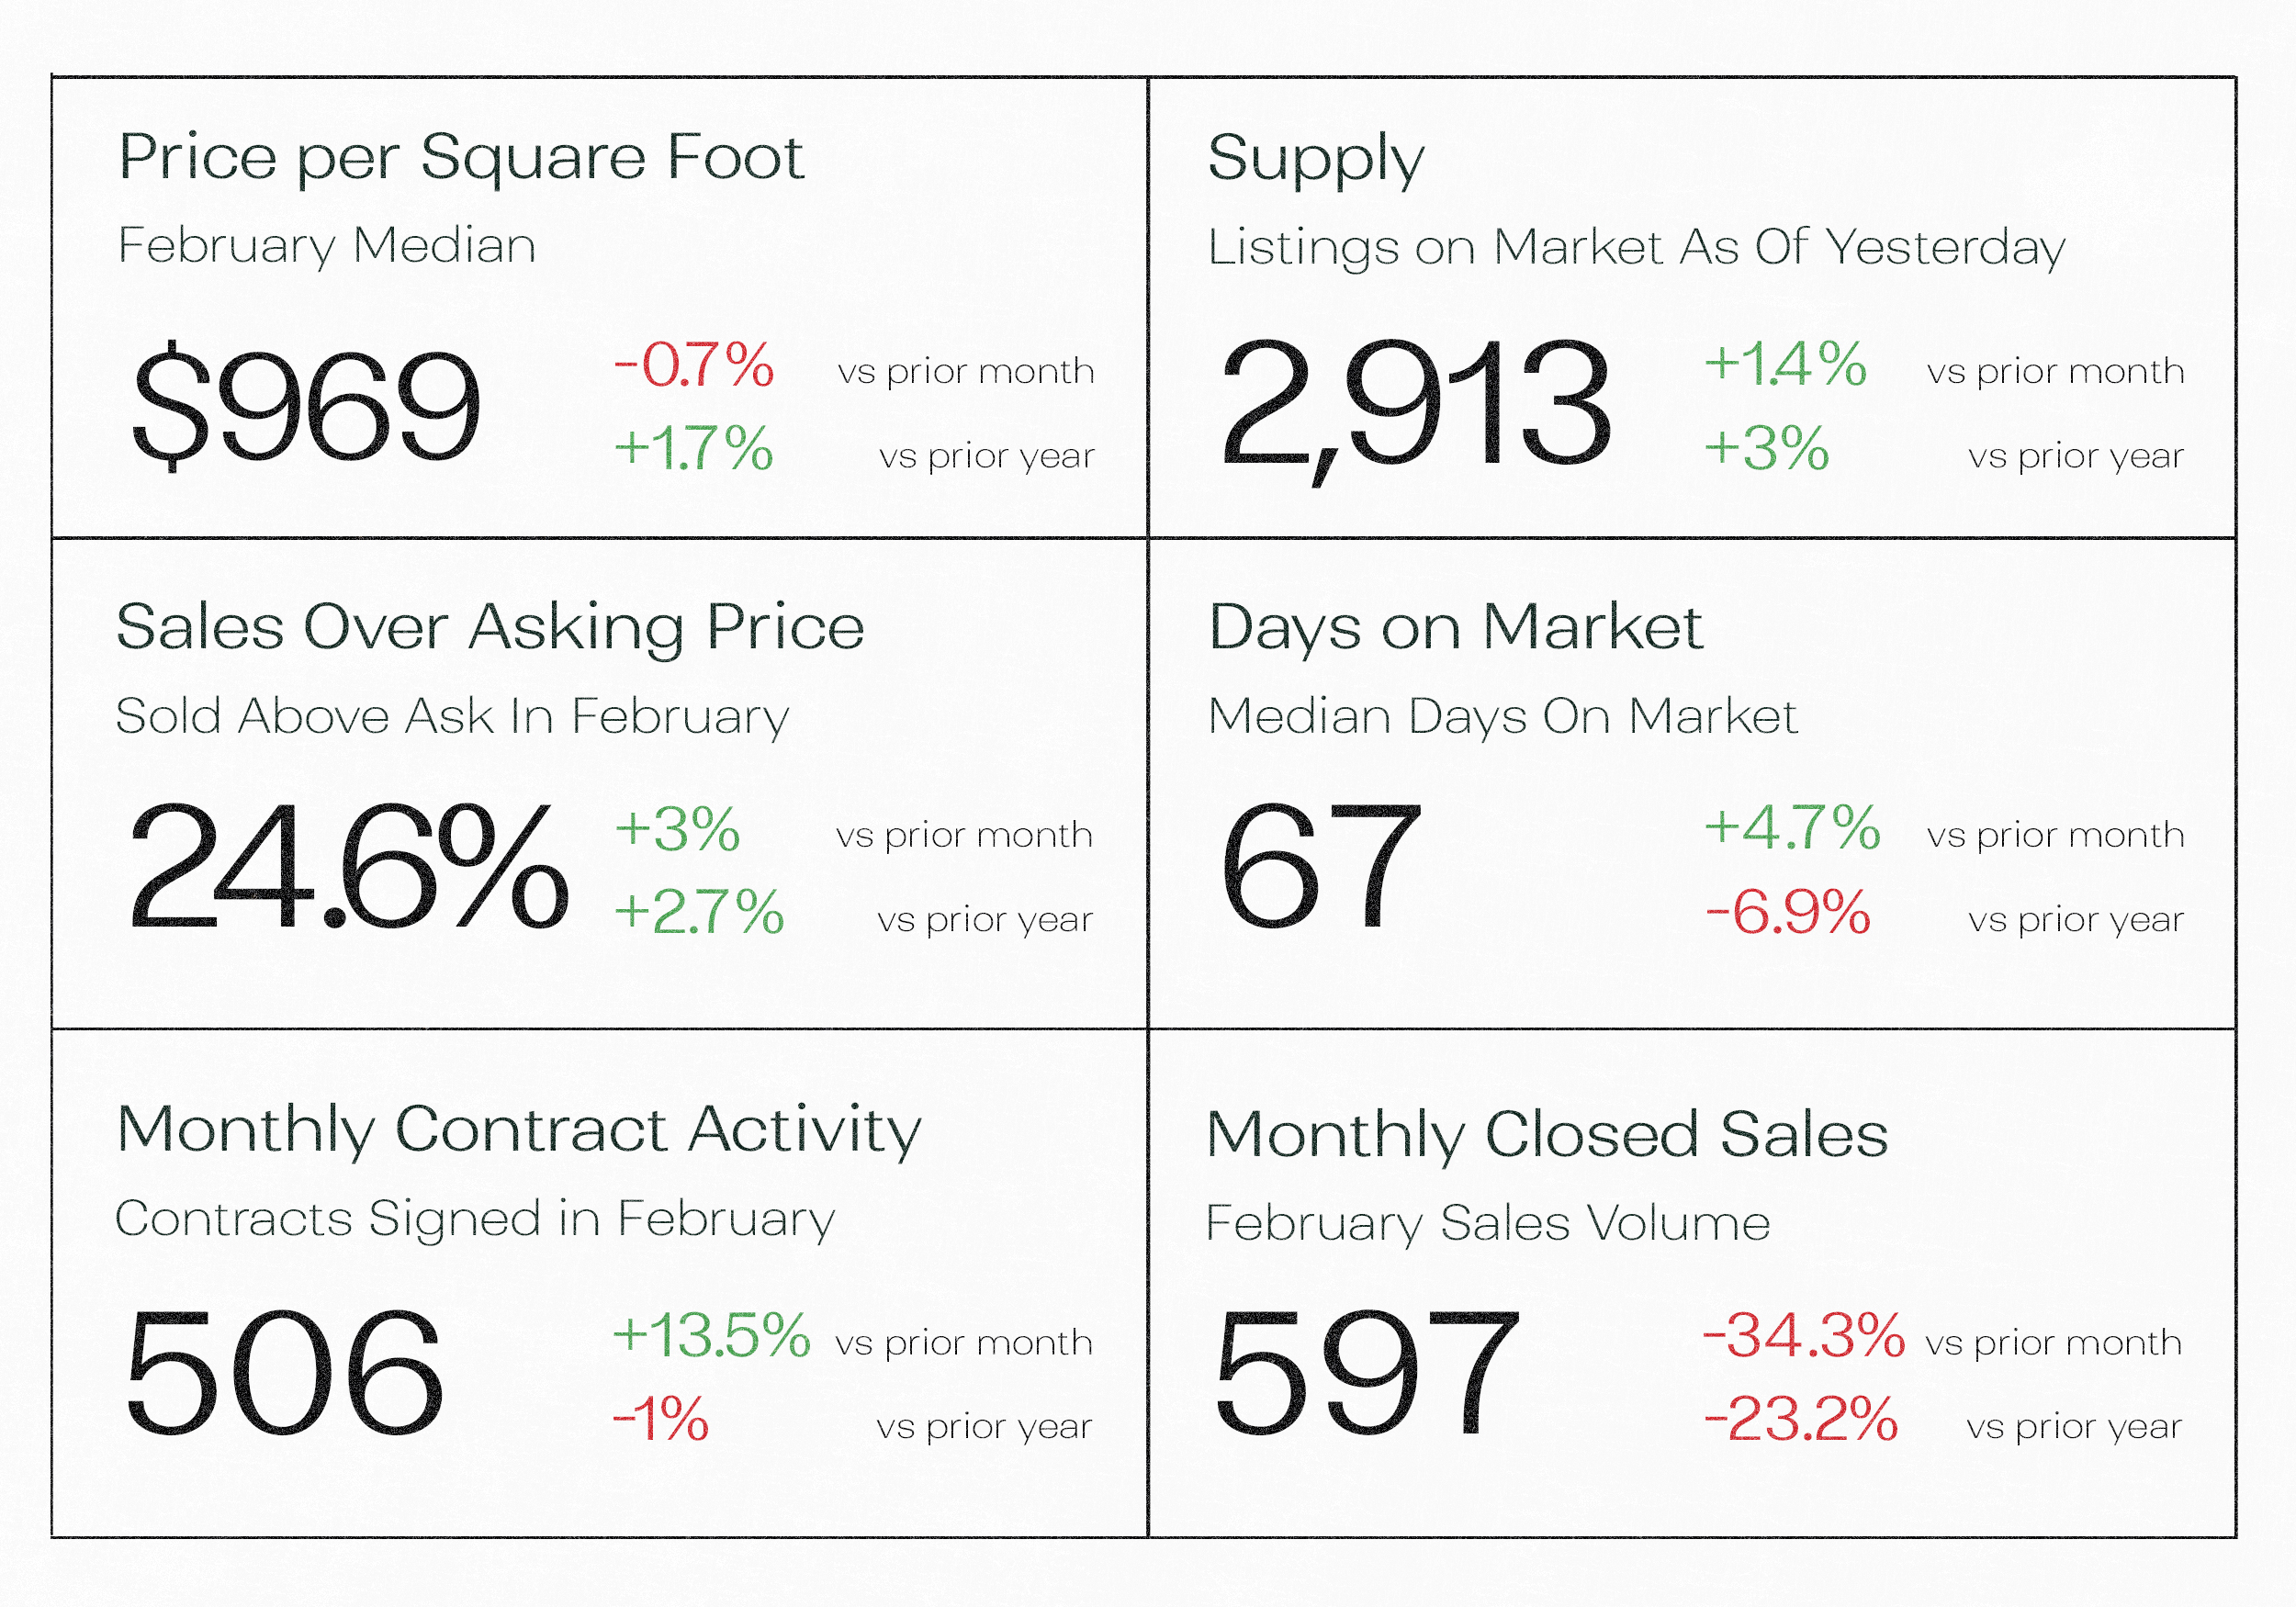This screenshot has height=1607, width=2296.
Task: Click the +4.7% days on market figure
Action: click(x=1792, y=828)
